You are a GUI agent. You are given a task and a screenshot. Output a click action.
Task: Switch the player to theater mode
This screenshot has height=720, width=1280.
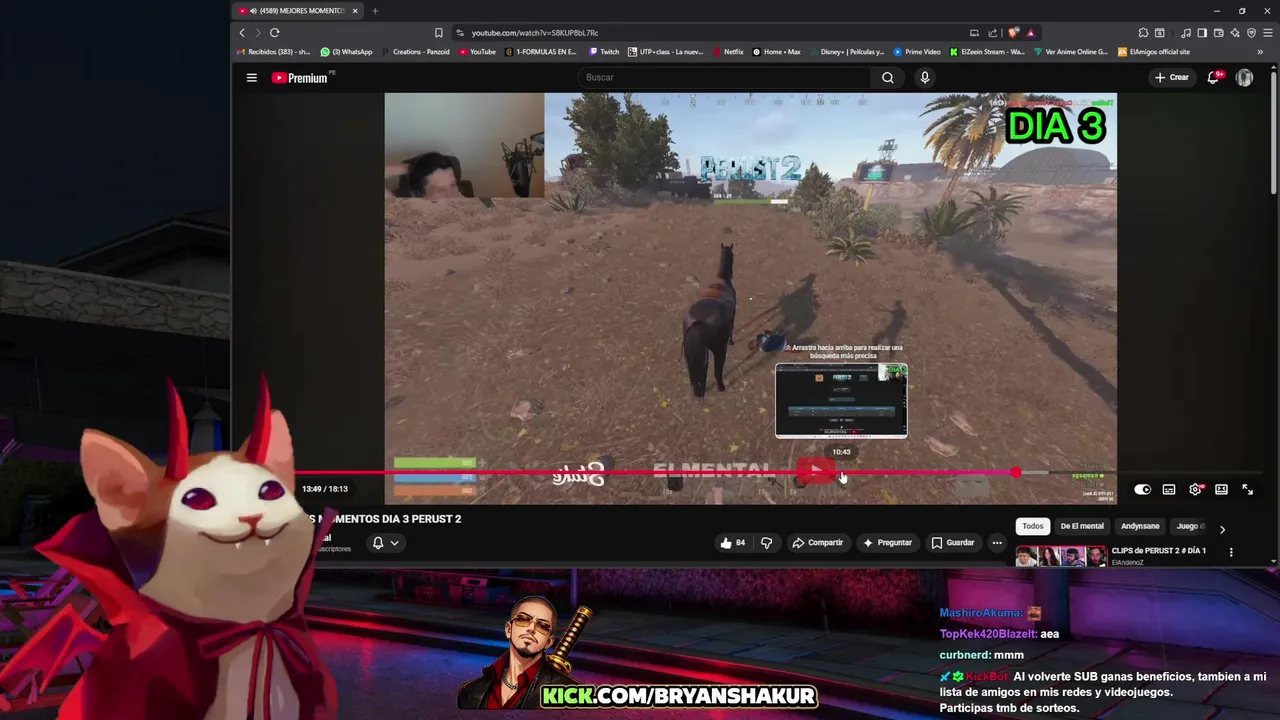pos(1221,489)
